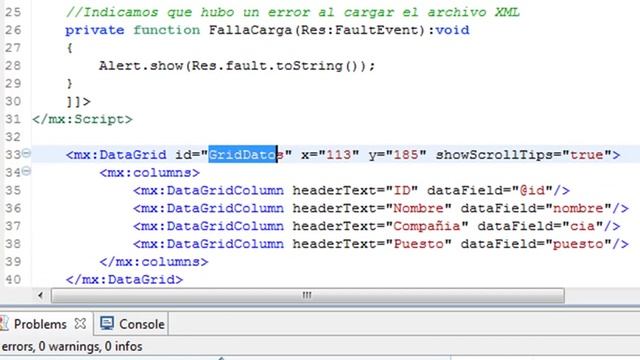Screen dimensions: 640x360
Task: Click the headerText "Nombre" value
Action: 418,208
